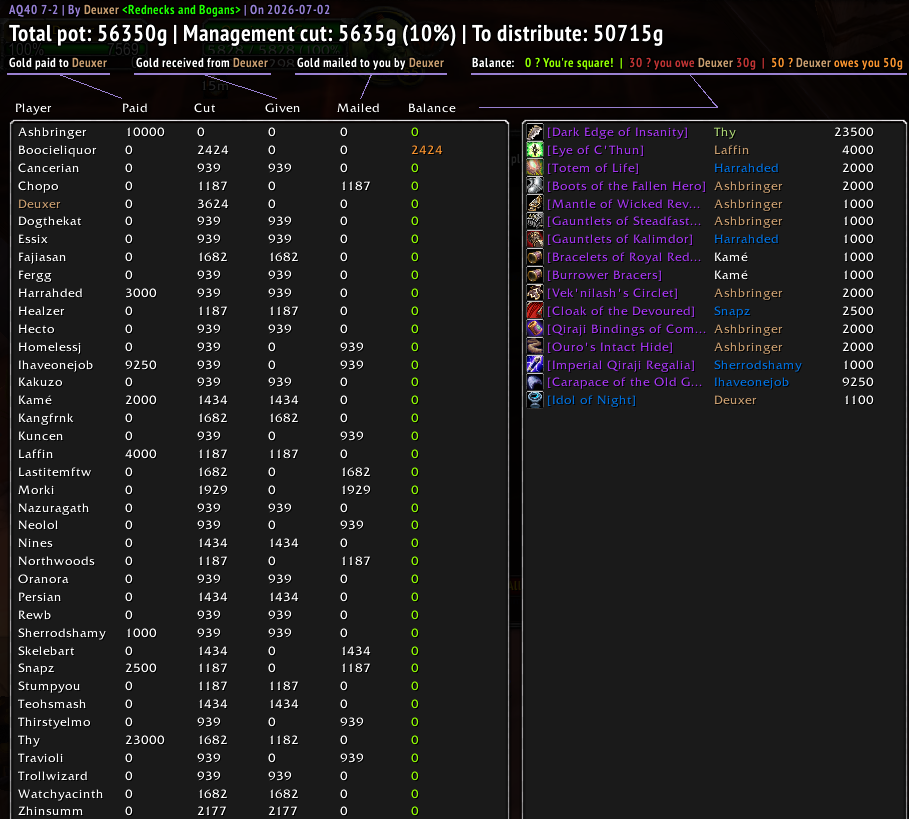The width and height of the screenshot is (909, 819).
Task: Click the Dark Edge of Insanity item icon
Action: coord(535,132)
